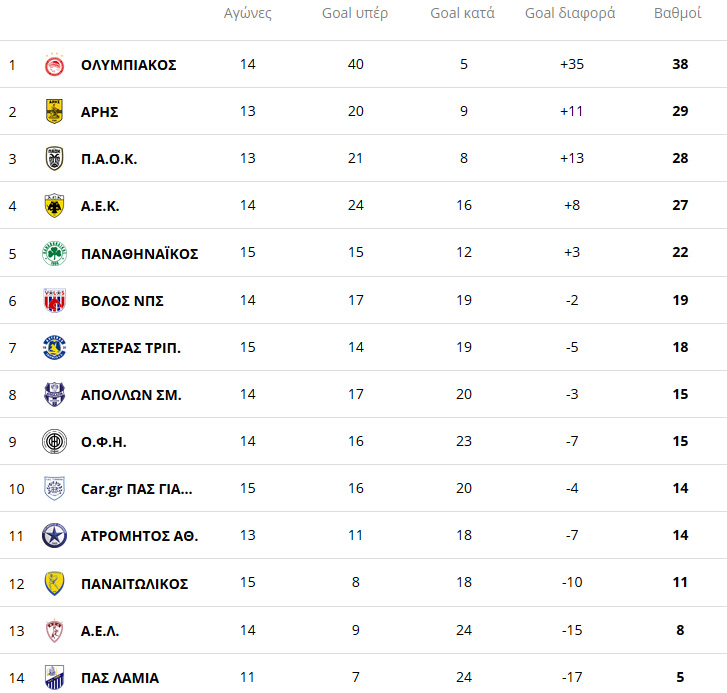Click the Panaitolikos yellow shield crest

tap(54, 583)
